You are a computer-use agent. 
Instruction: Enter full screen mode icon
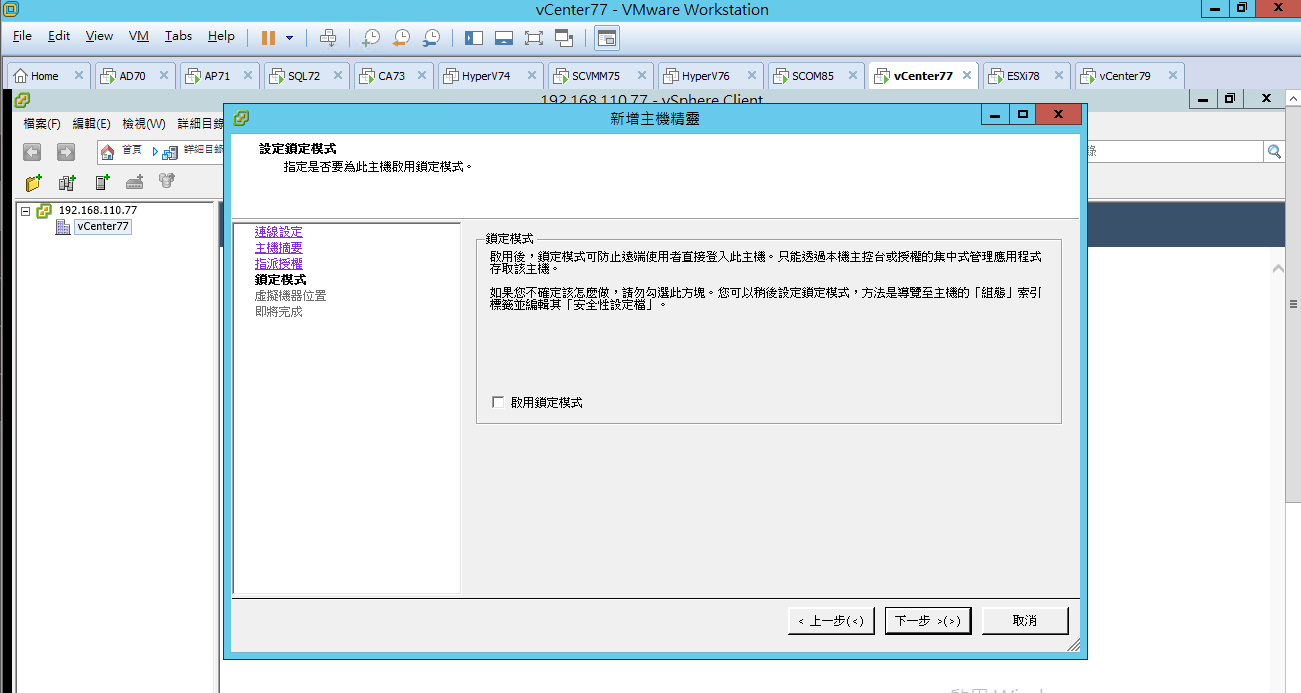click(x=534, y=37)
